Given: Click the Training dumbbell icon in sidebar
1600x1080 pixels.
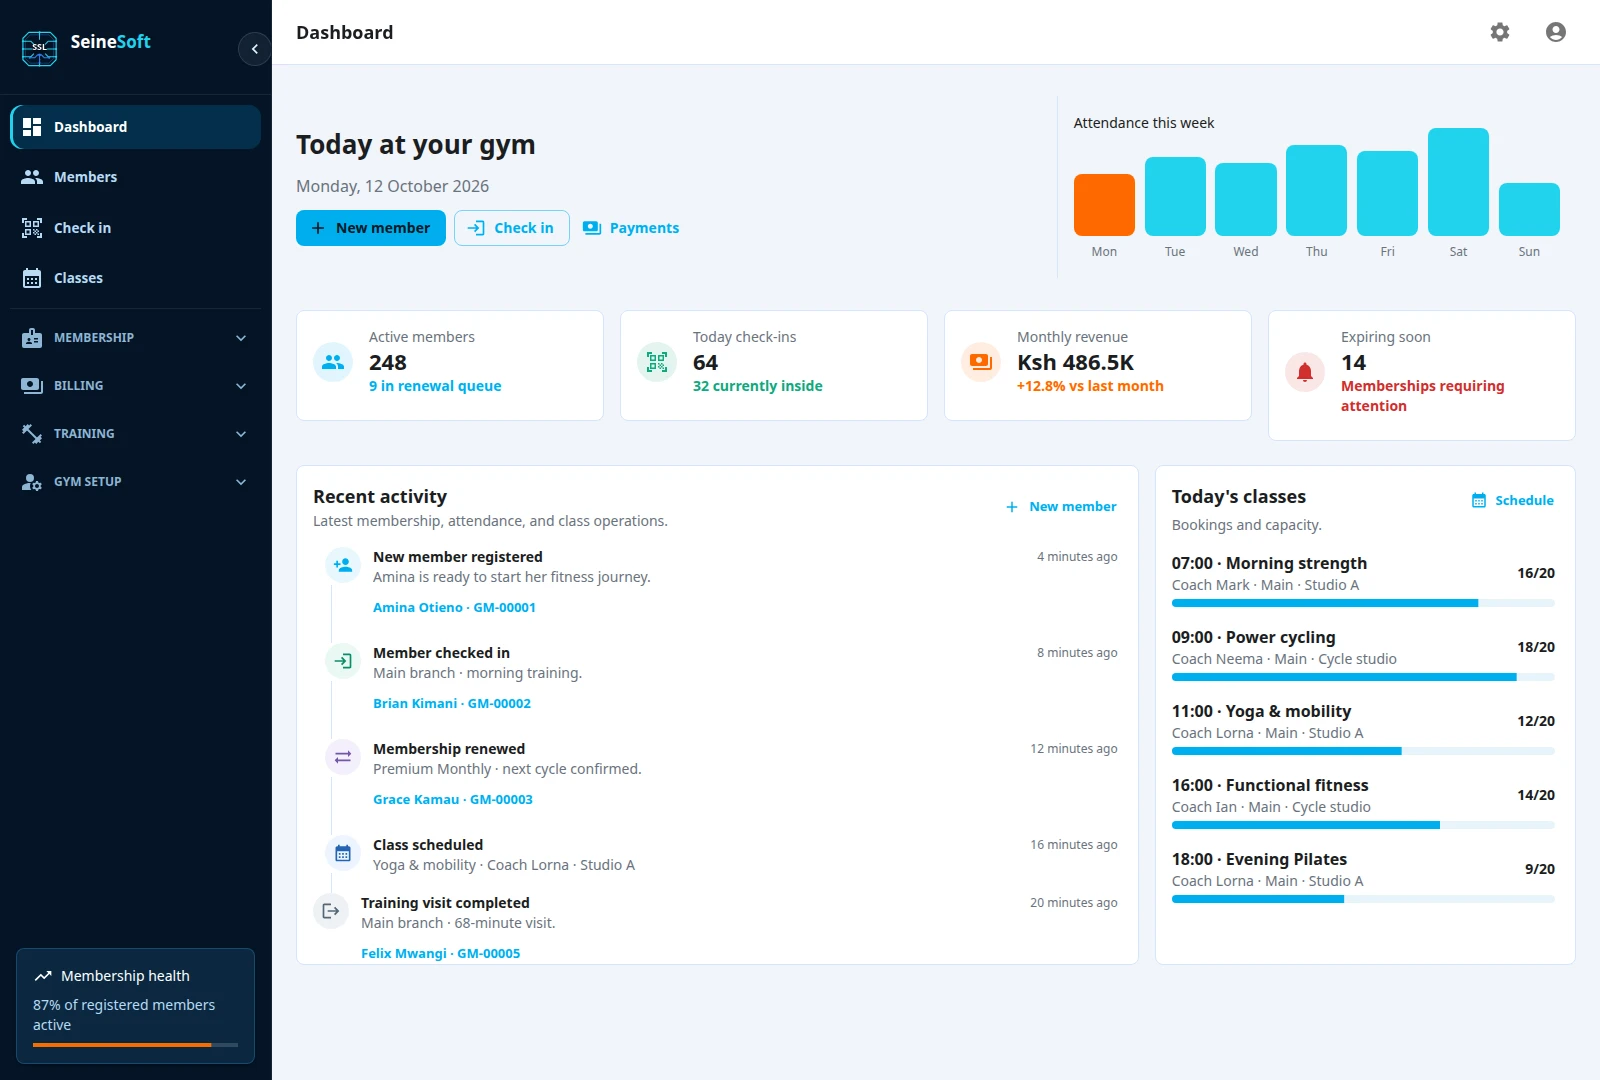Looking at the screenshot, I should [x=32, y=434].
